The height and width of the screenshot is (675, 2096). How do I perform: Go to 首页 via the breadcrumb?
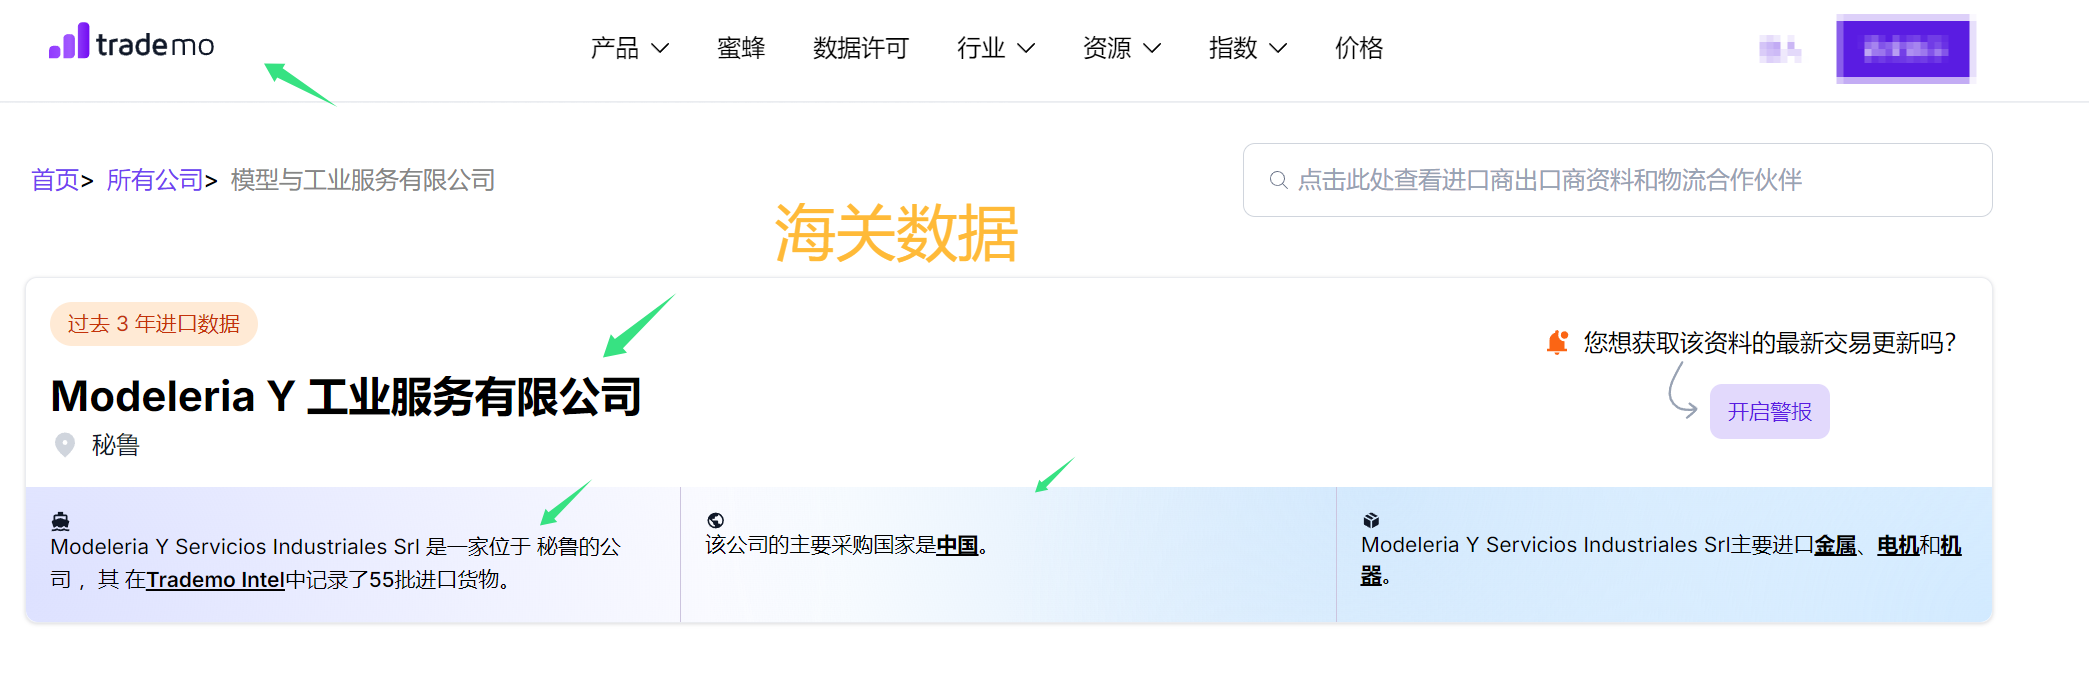tap(55, 180)
